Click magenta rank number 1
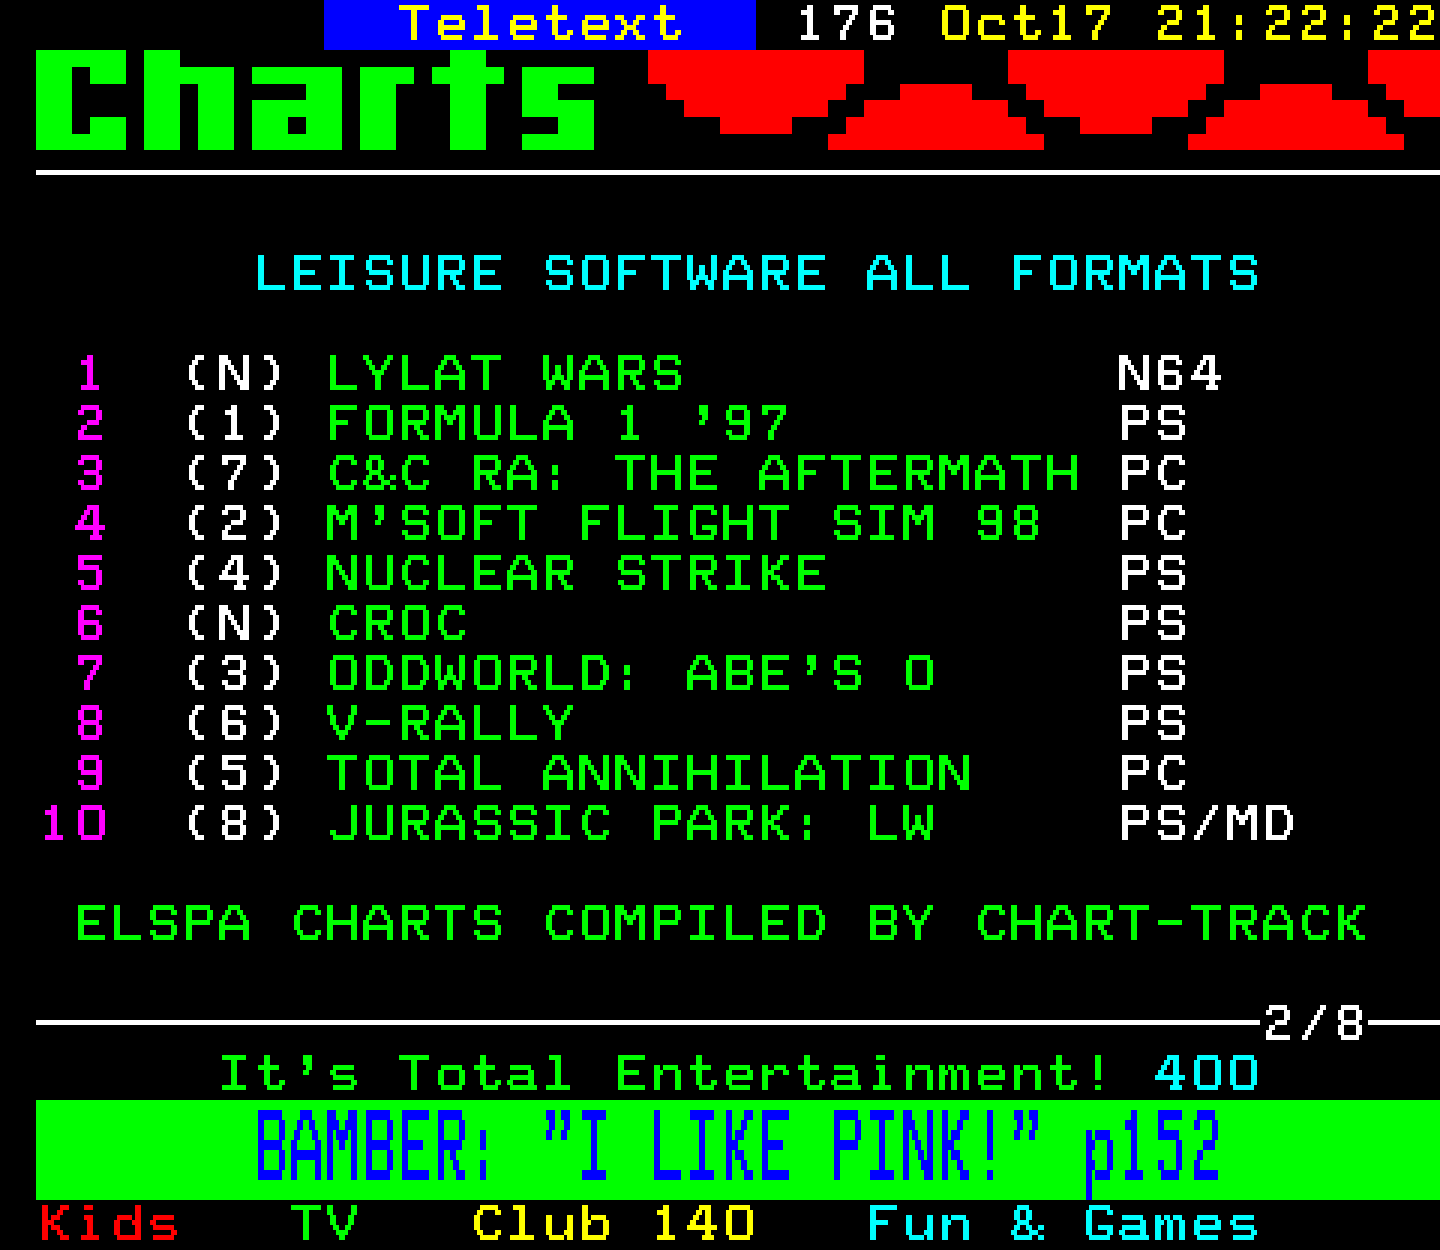This screenshot has height=1250, width=1440. [90, 374]
